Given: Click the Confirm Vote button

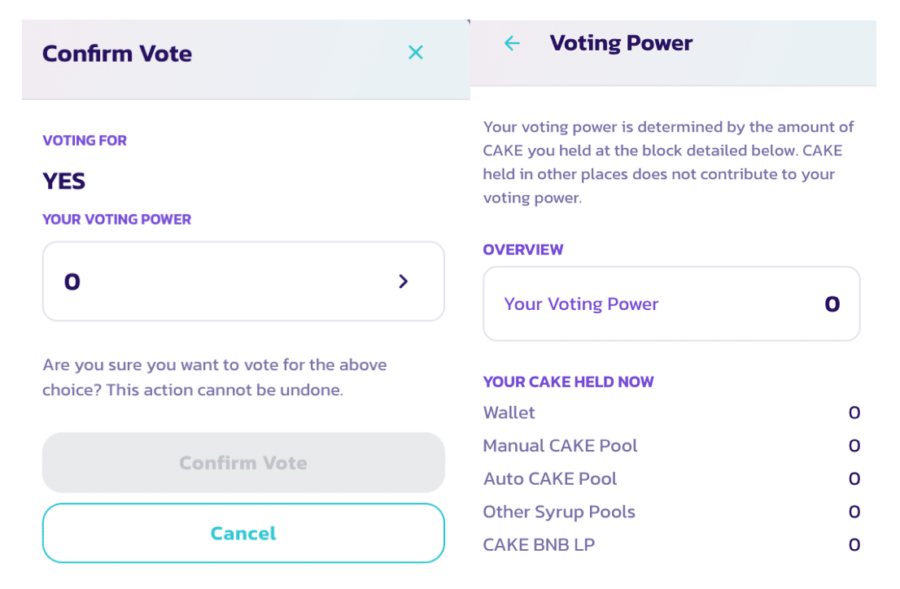Looking at the screenshot, I should point(243,463).
